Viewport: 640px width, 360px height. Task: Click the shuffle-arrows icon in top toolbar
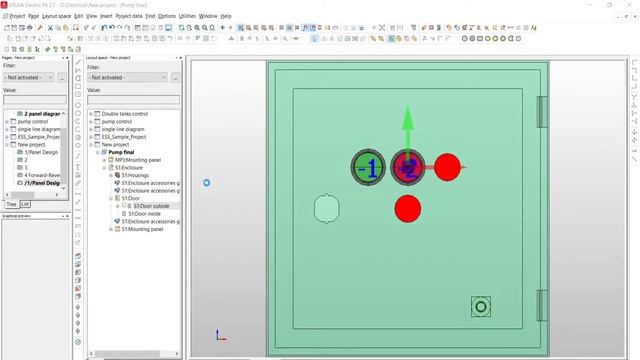point(382,28)
